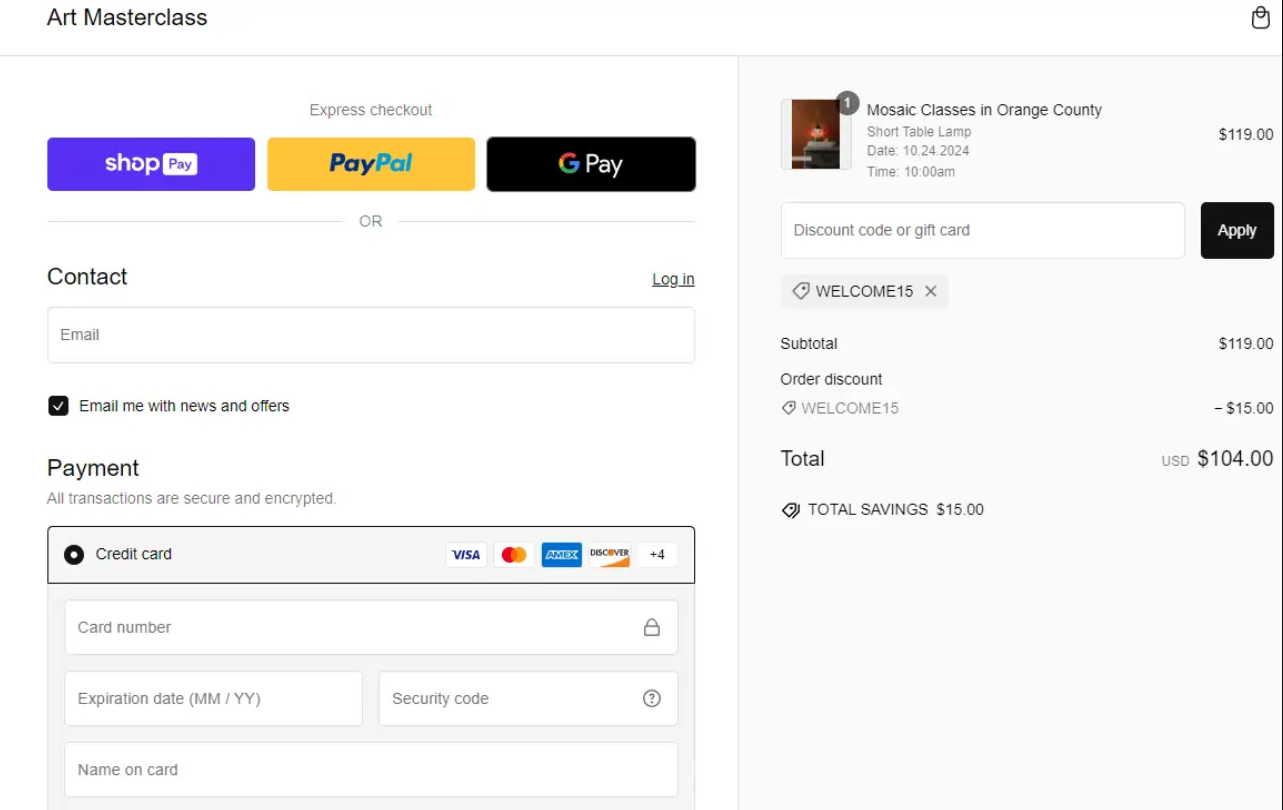
Task: Click the tag icon under Order discount
Action: pyautogui.click(x=789, y=408)
